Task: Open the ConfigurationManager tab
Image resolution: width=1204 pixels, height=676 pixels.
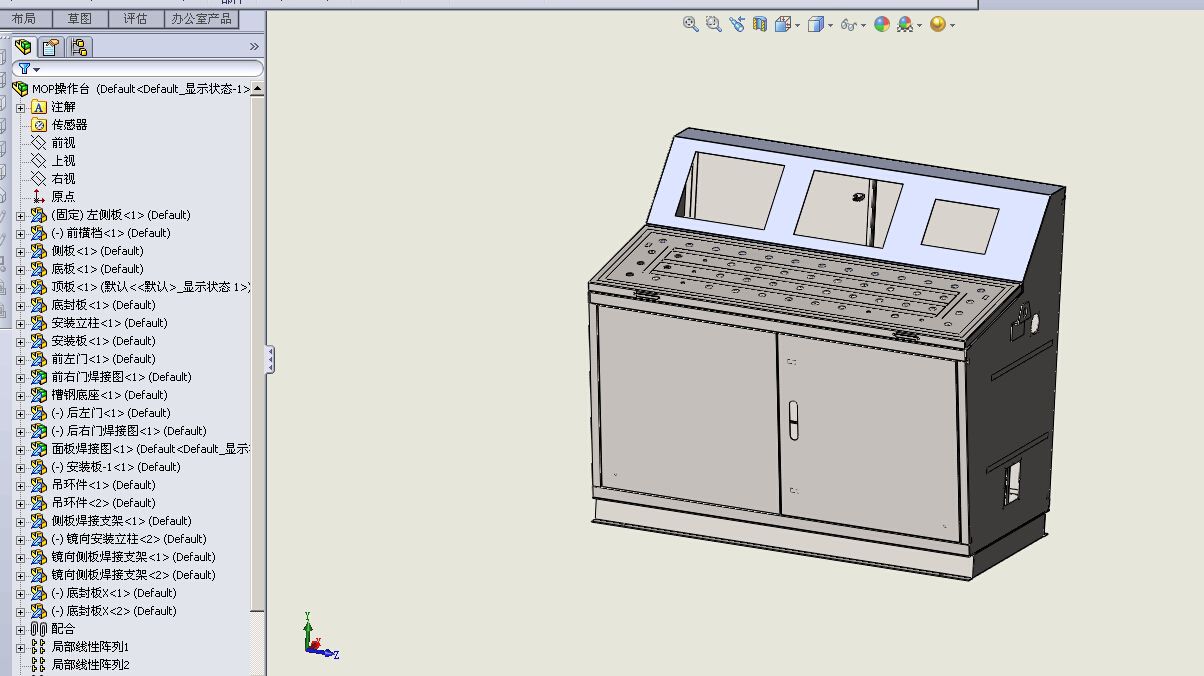Action: click(x=79, y=46)
